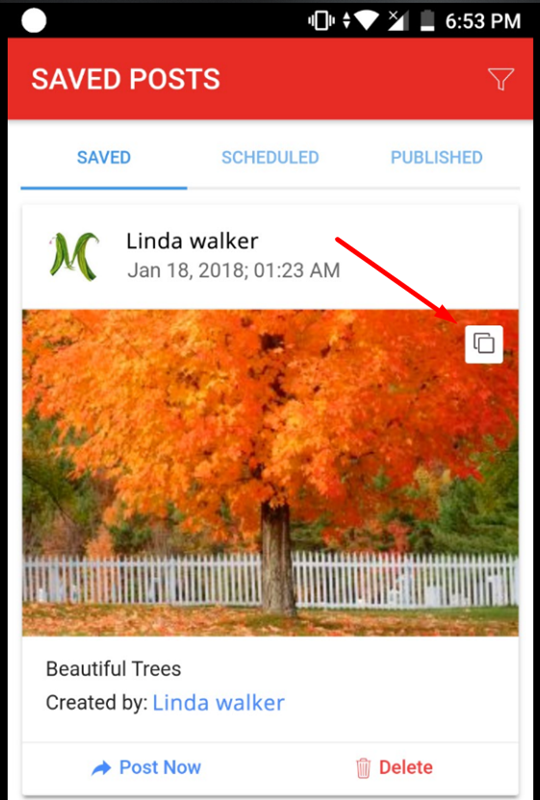540x800 pixels.
Task: Tap the Beautiful Trees caption
Action: coord(113,668)
